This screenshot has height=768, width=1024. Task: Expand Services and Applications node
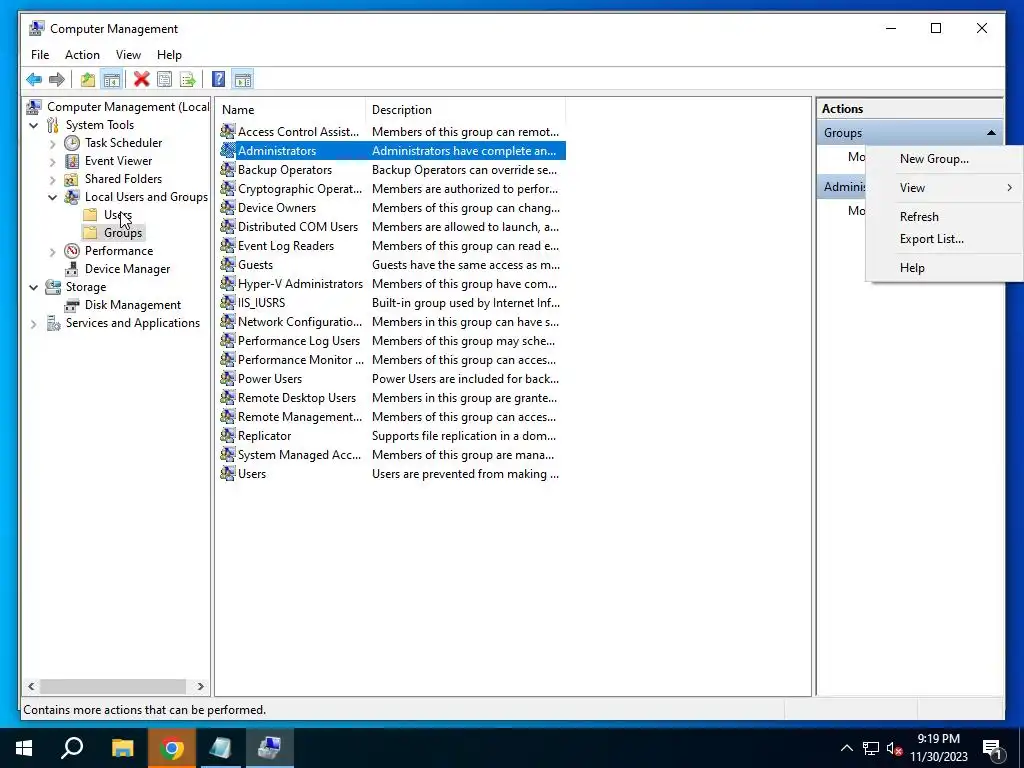tap(33, 323)
